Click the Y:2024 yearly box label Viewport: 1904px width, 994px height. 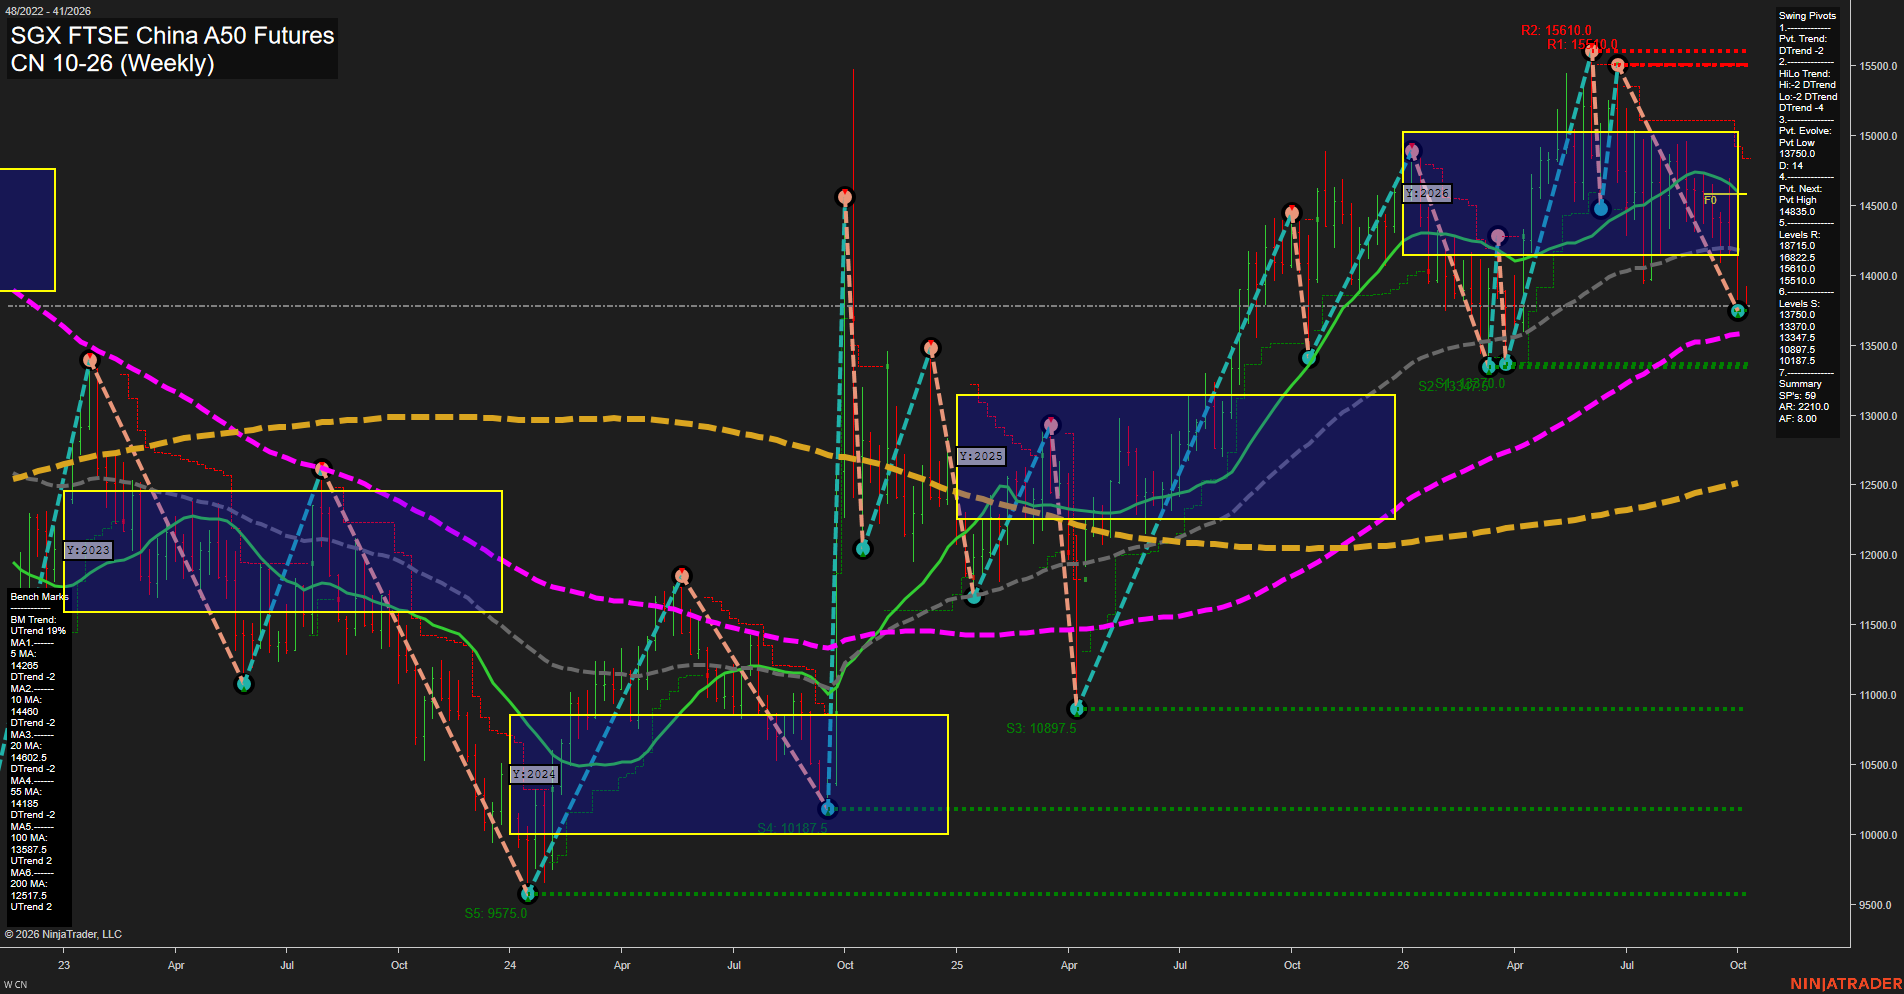pos(534,774)
